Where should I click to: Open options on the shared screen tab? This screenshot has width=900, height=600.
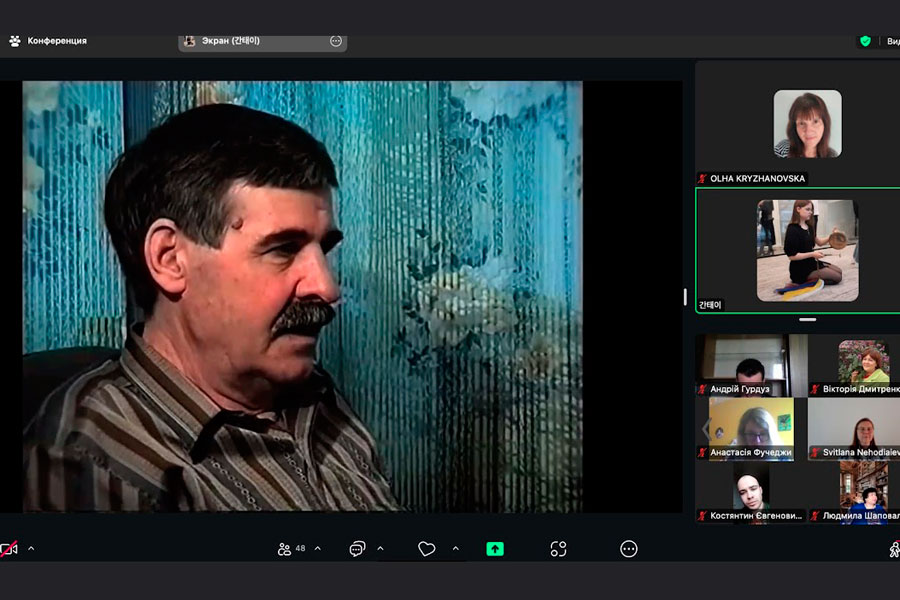336,41
